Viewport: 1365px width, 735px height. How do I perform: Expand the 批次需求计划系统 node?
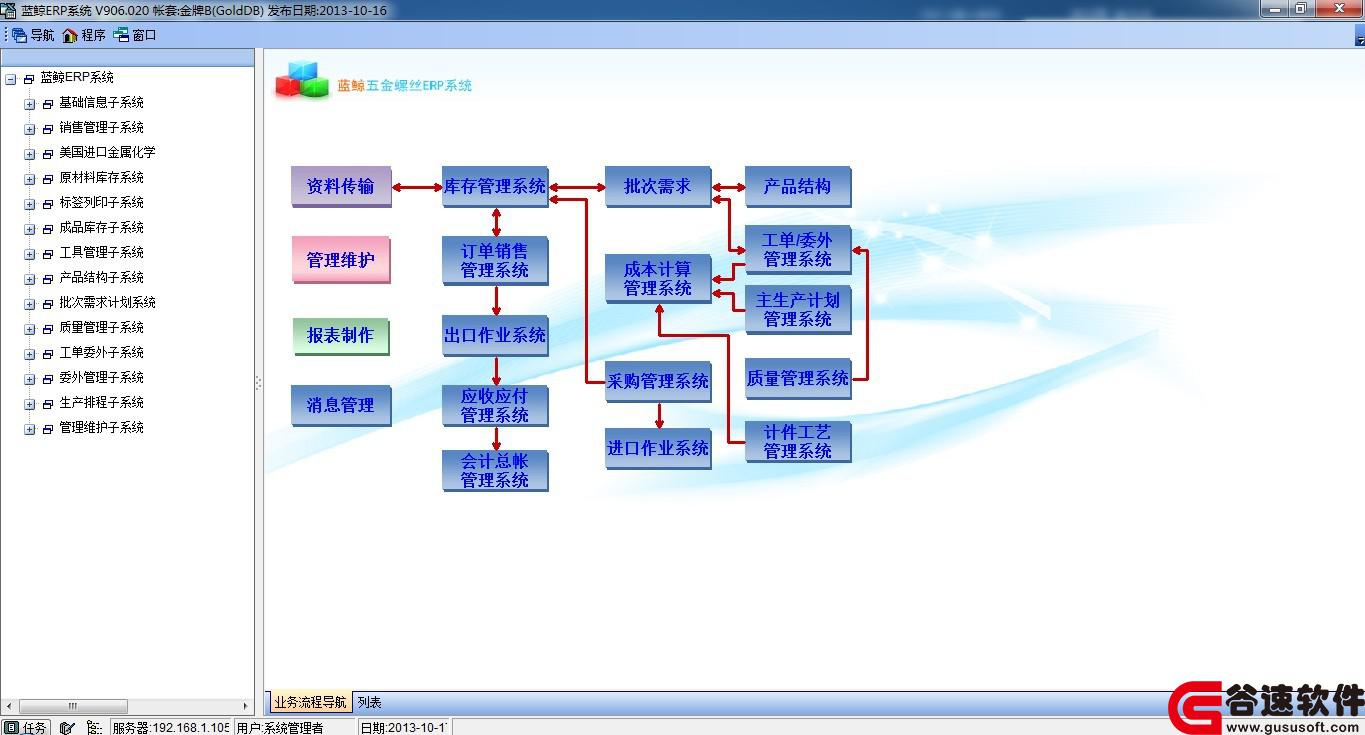pos(30,303)
